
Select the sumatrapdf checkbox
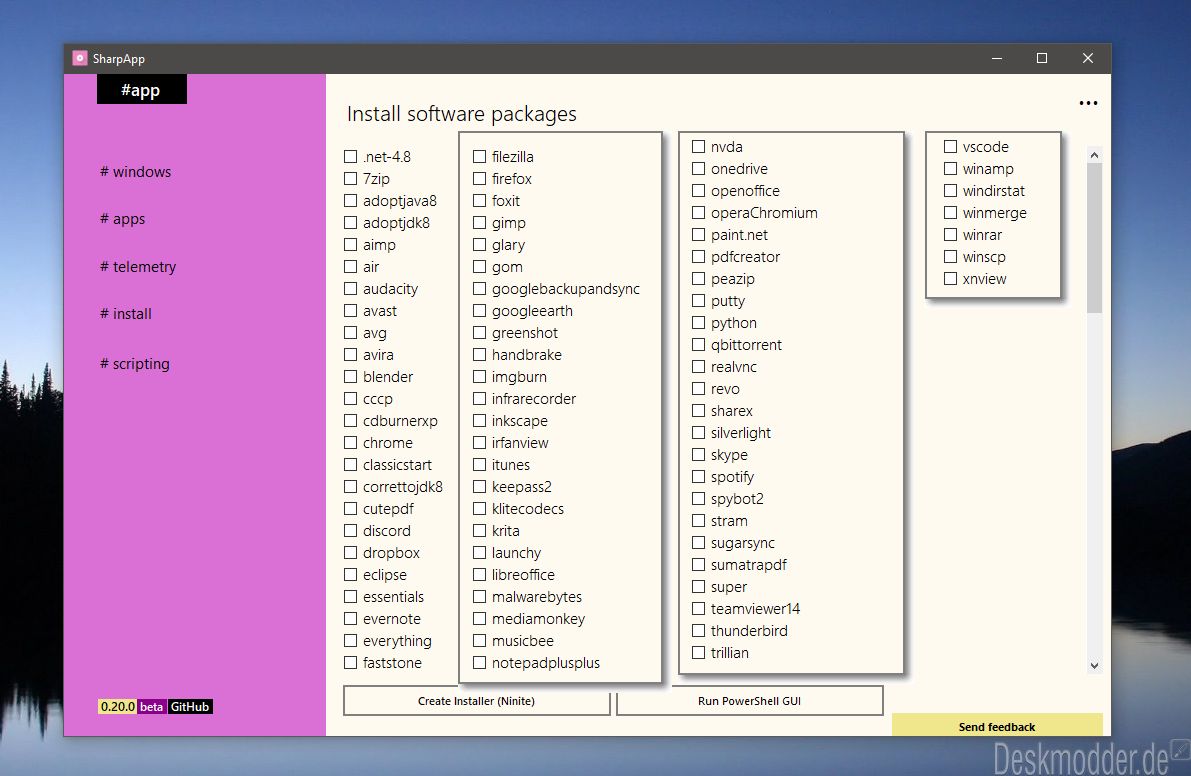pyautogui.click(x=699, y=565)
